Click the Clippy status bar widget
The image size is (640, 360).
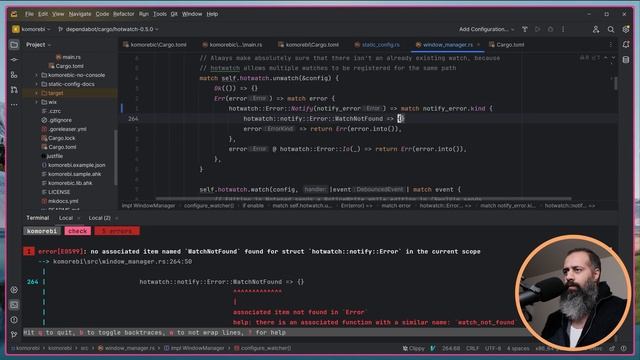click(x=413, y=348)
